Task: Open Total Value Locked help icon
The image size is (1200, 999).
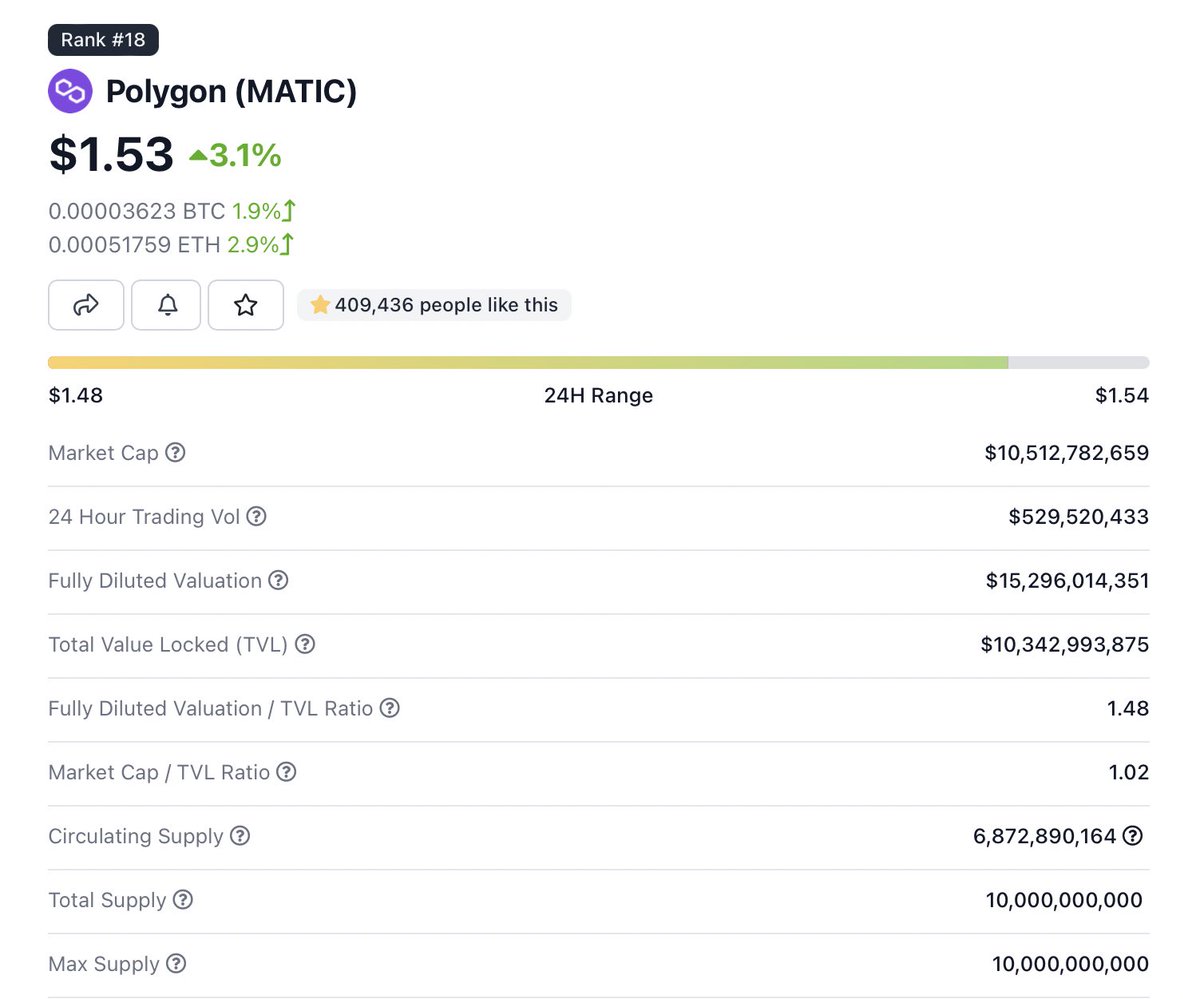Action: pyautogui.click(x=305, y=645)
